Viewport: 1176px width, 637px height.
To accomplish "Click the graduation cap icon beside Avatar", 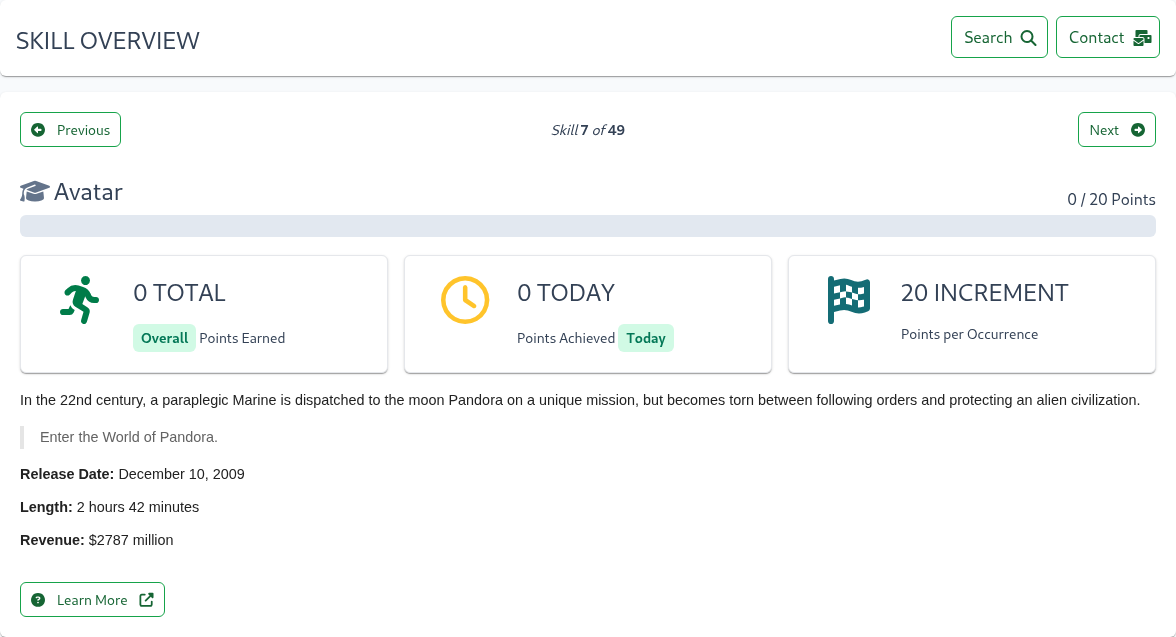I will click(x=34, y=192).
